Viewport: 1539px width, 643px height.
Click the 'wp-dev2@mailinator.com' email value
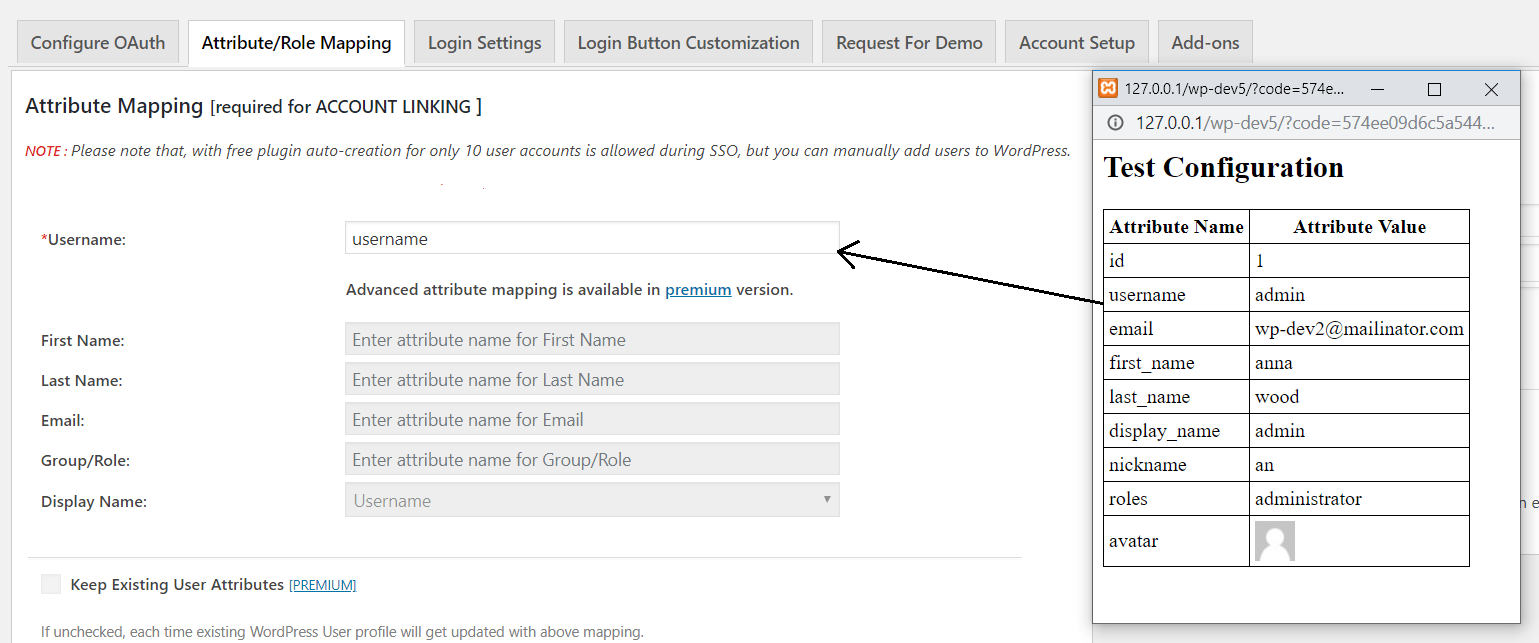(1359, 329)
